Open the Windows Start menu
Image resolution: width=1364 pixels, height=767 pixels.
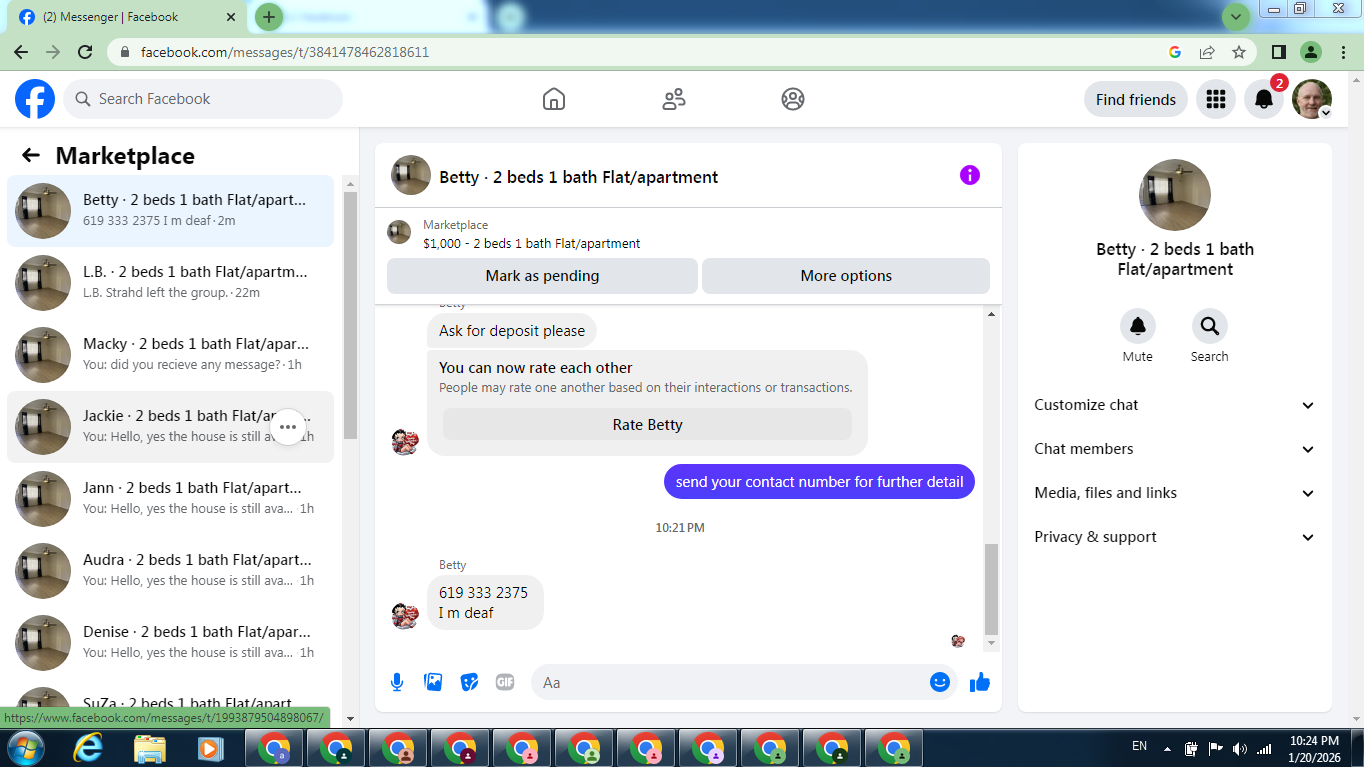click(25, 748)
